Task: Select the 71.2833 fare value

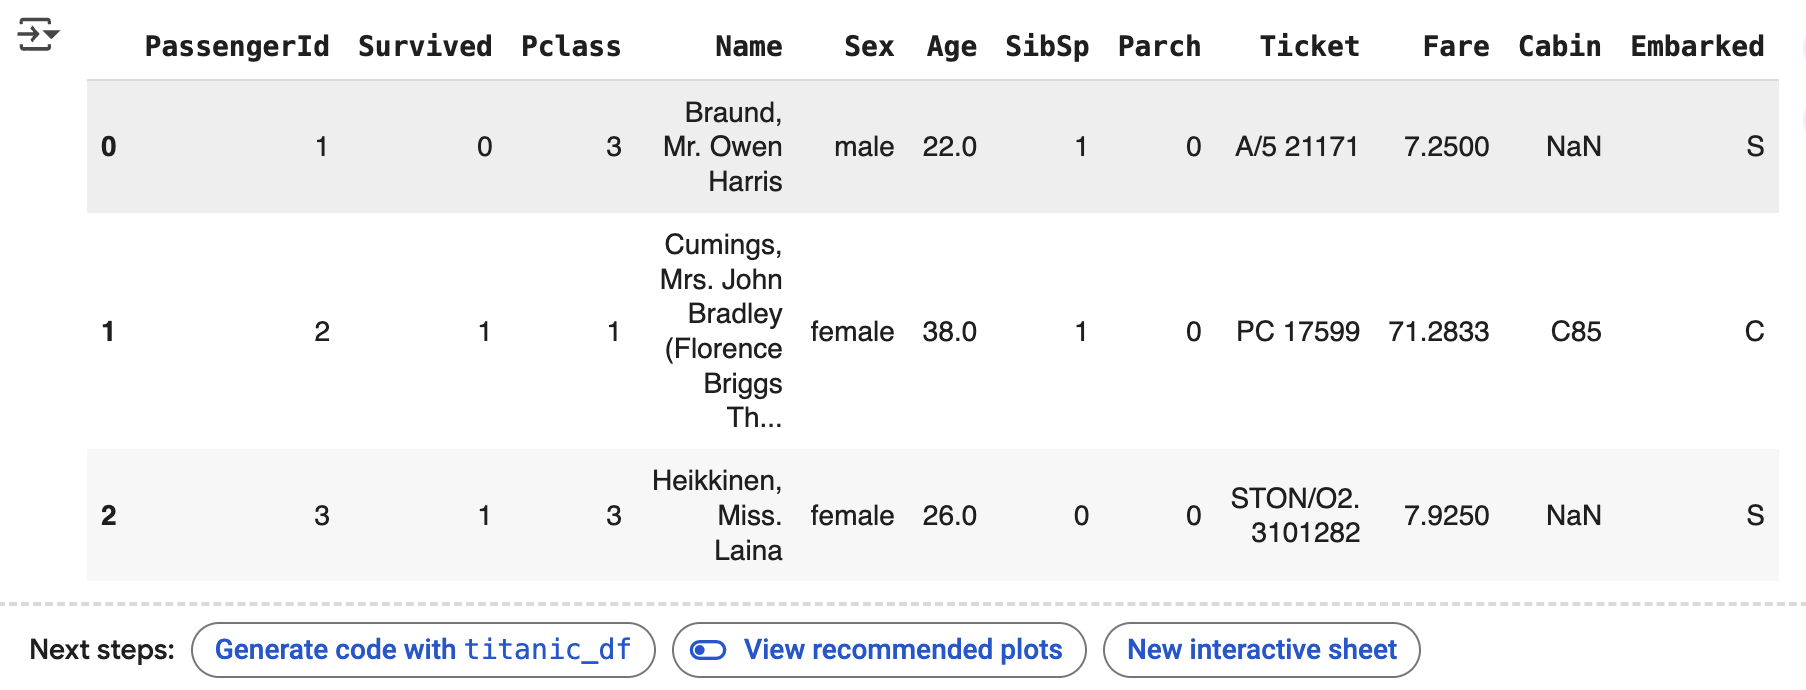Action: (x=1439, y=332)
